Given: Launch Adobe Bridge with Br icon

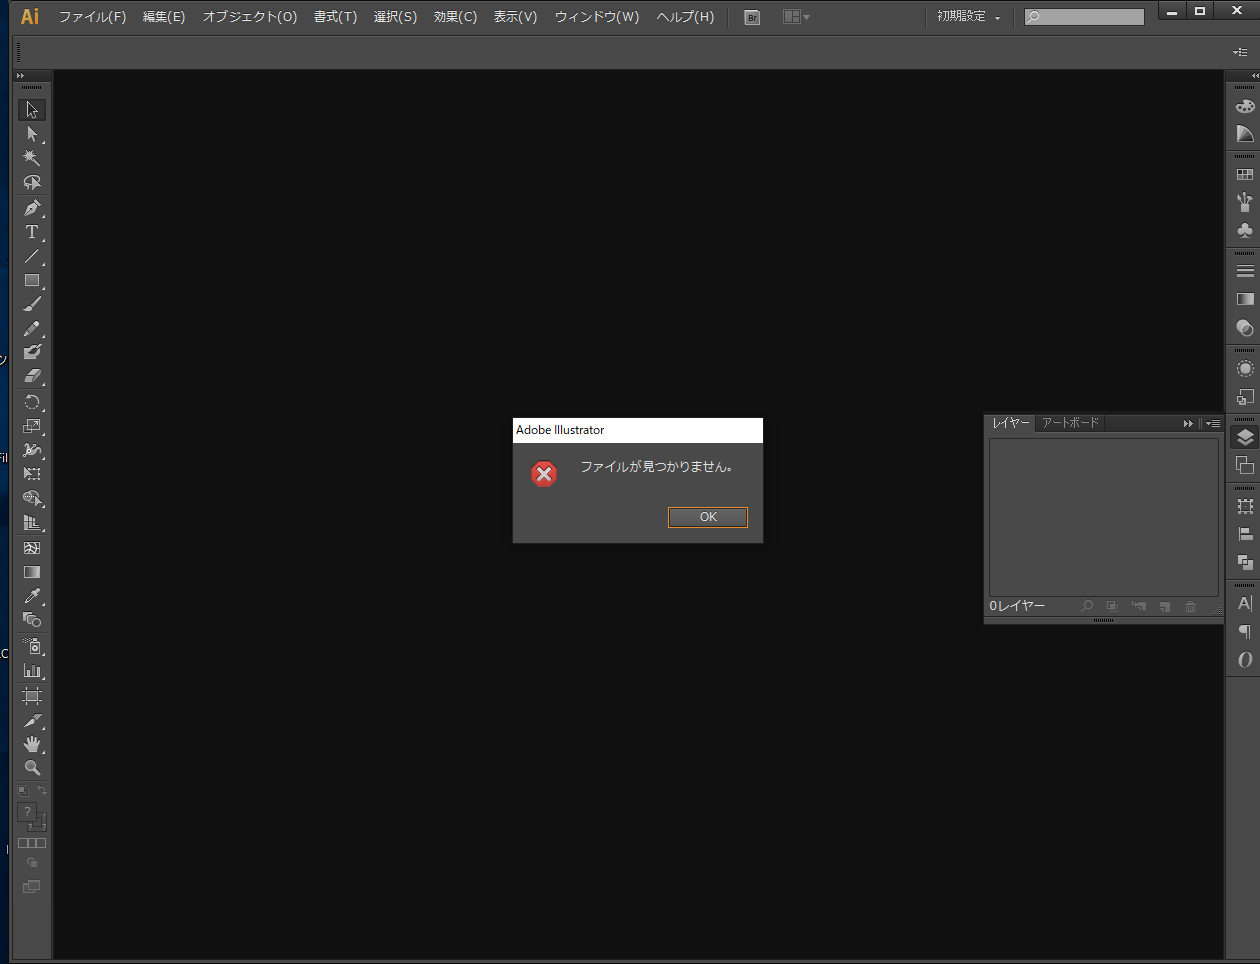Looking at the screenshot, I should pyautogui.click(x=752, y=17).
